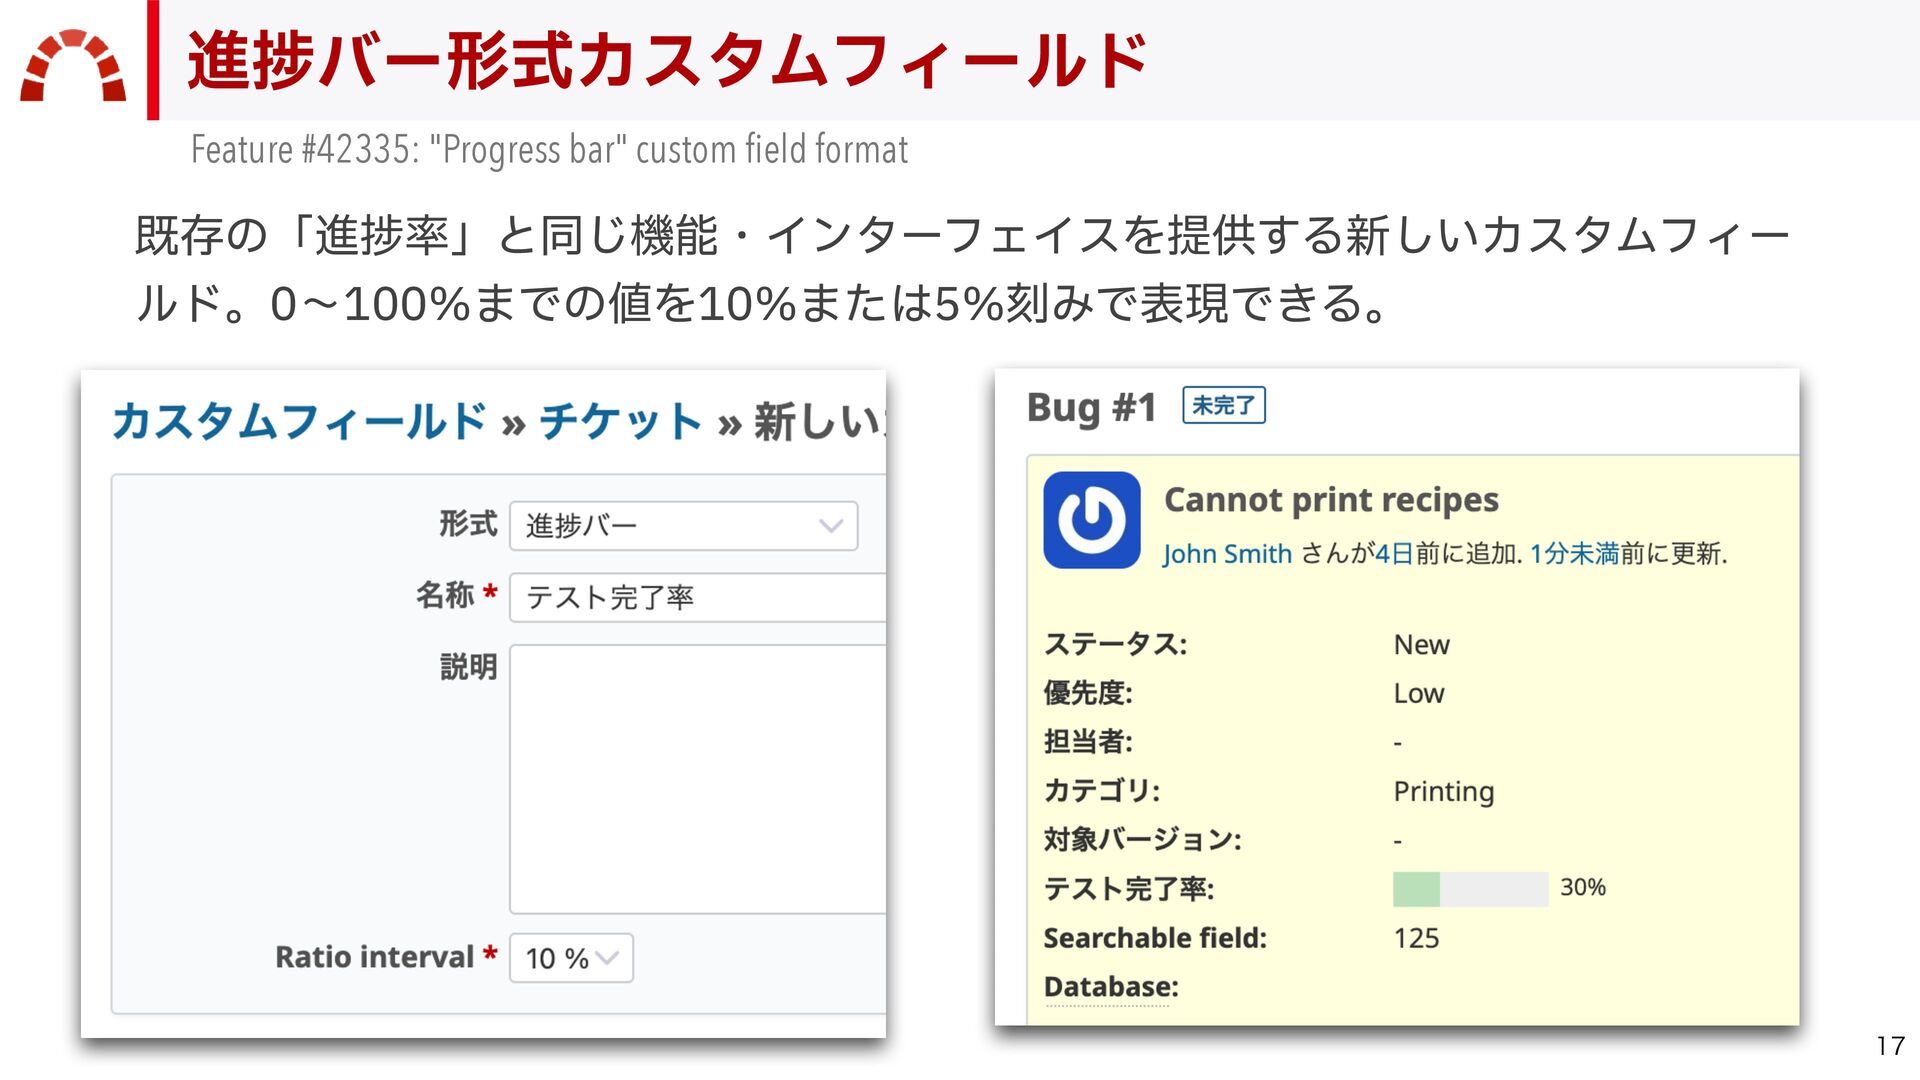This screenshot has width=1920, height=1080.
Task: Click the slide page number 17
Action: click(x=1890, y=1046)
